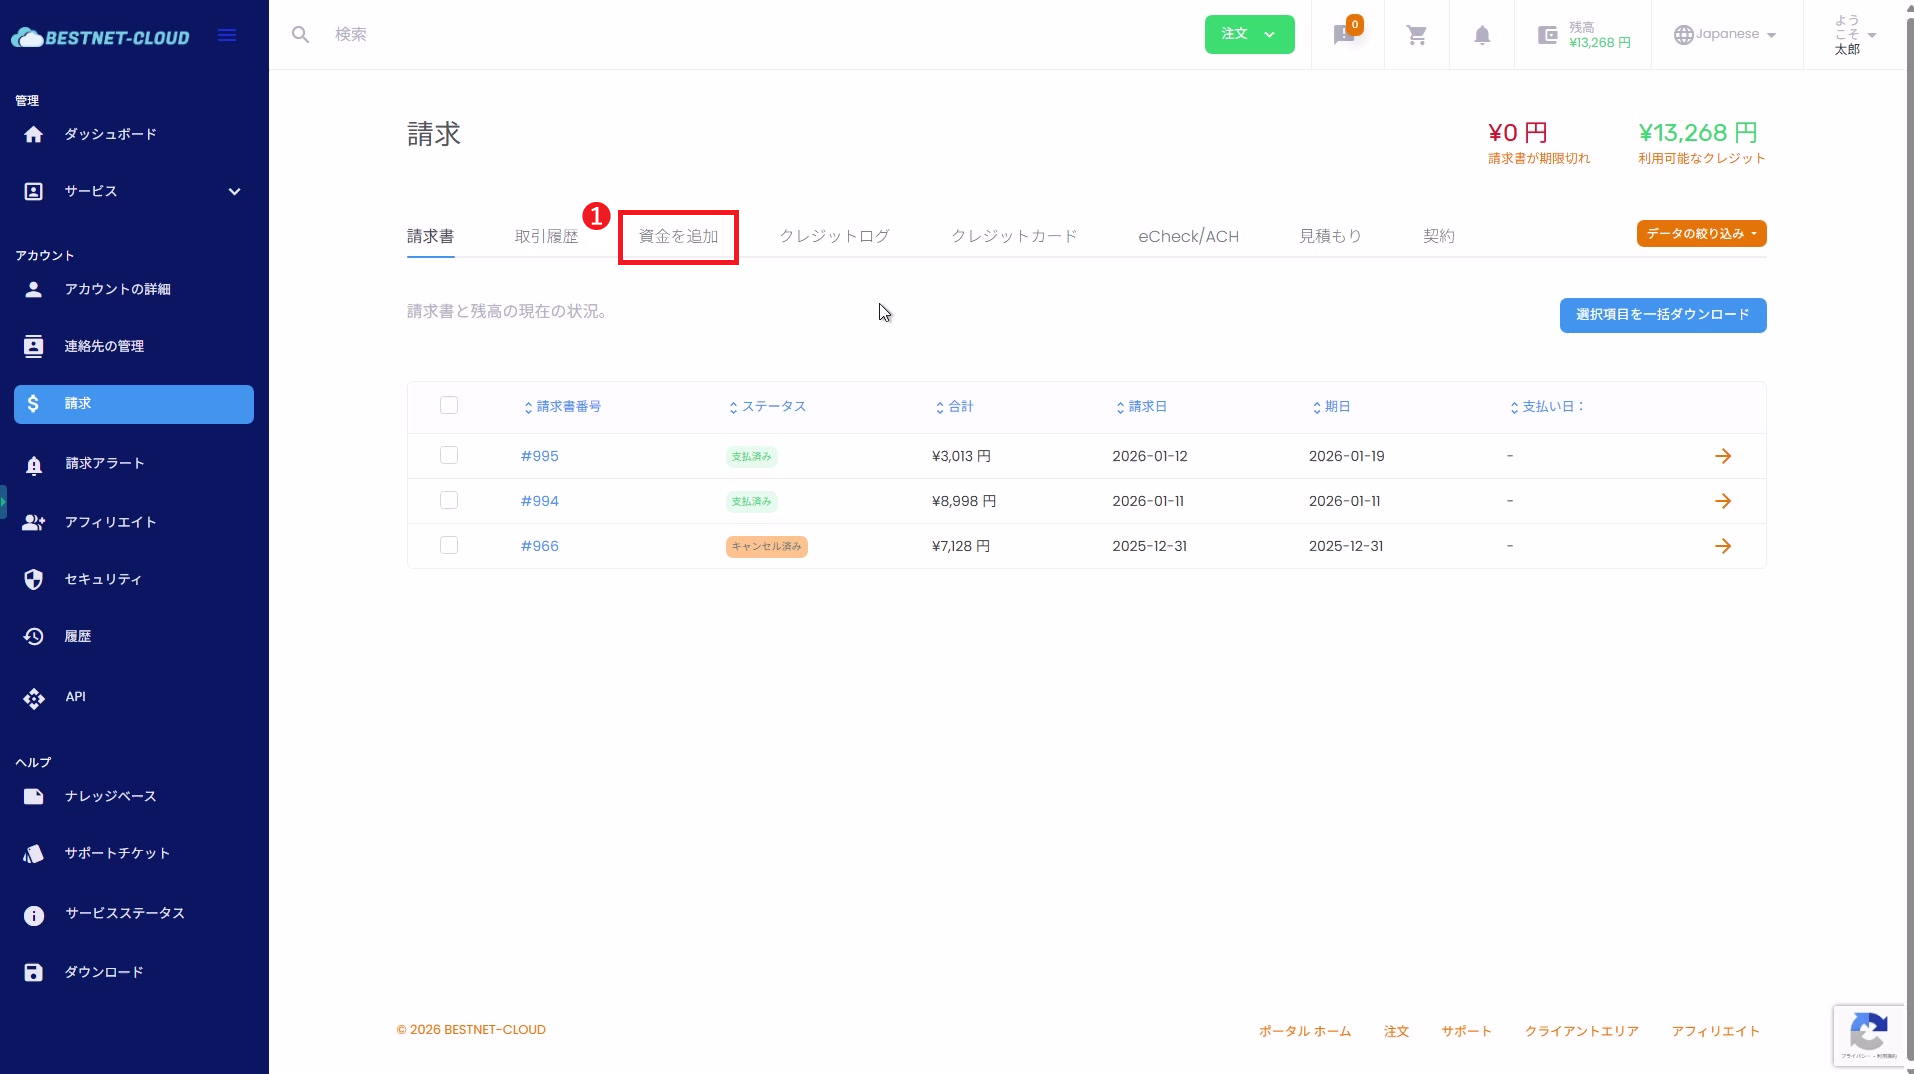Toggle the sidebar hamburger menu icon

227,36
